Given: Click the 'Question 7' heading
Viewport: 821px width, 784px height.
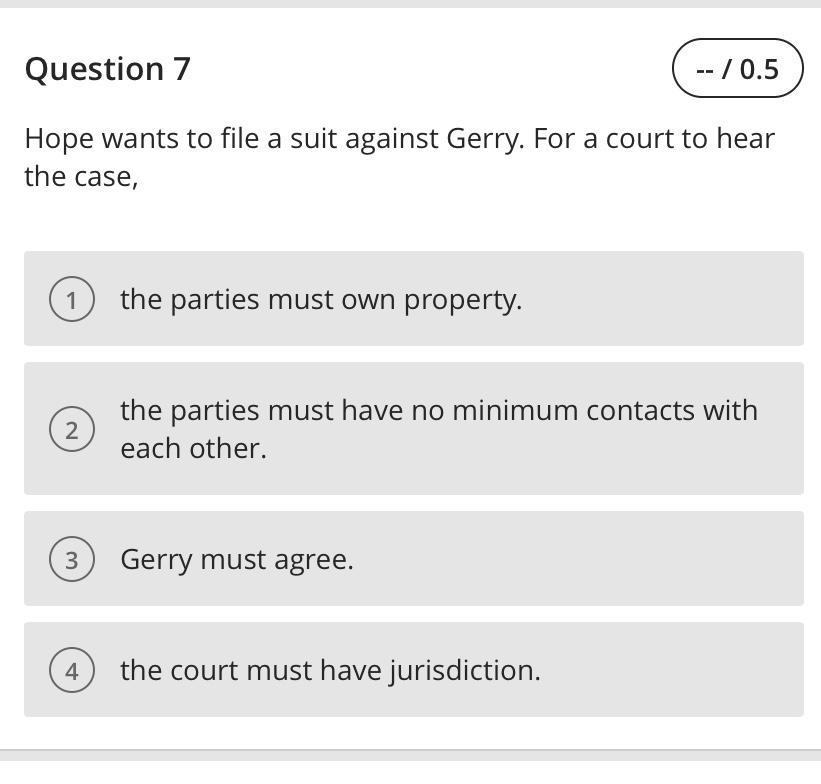Looking at the screenshot, I should (x=108, y=69).
